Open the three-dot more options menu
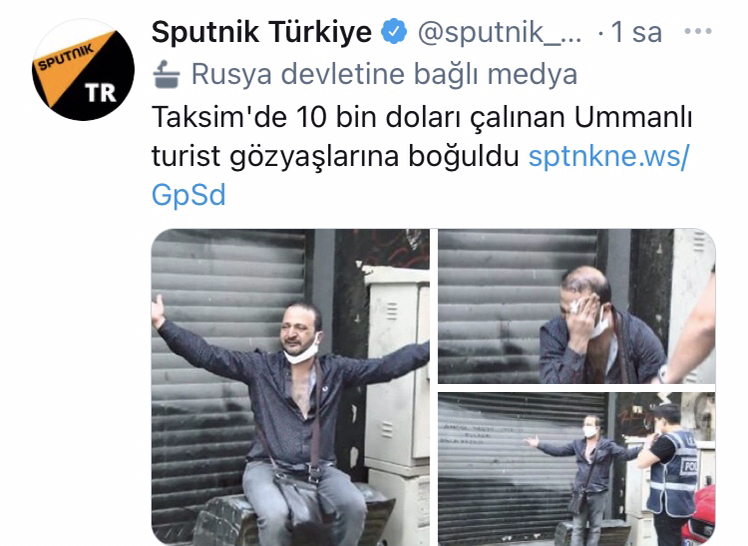 pyautogui.click(x=698, y=31)
